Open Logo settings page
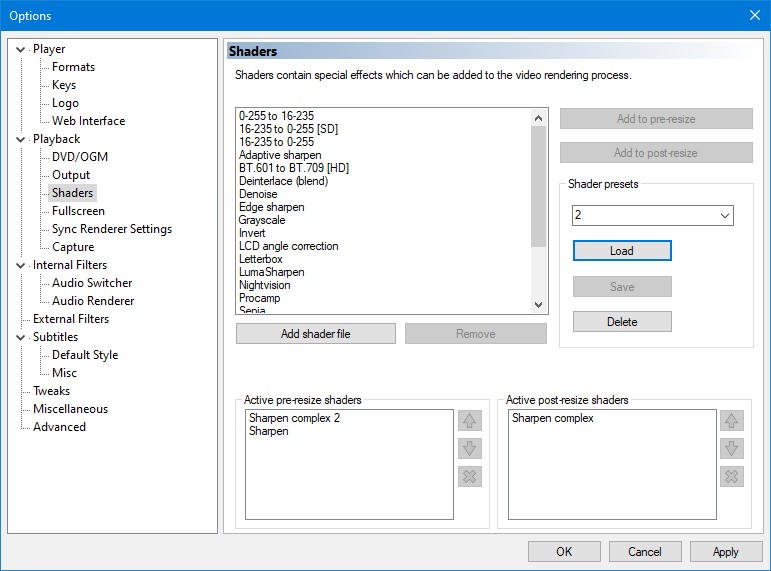Screen dimensions: 771x571 click(x=65, y=103)
